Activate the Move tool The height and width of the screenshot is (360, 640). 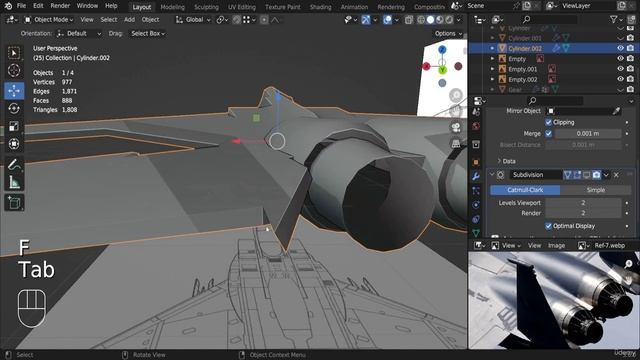pos(14,91)
